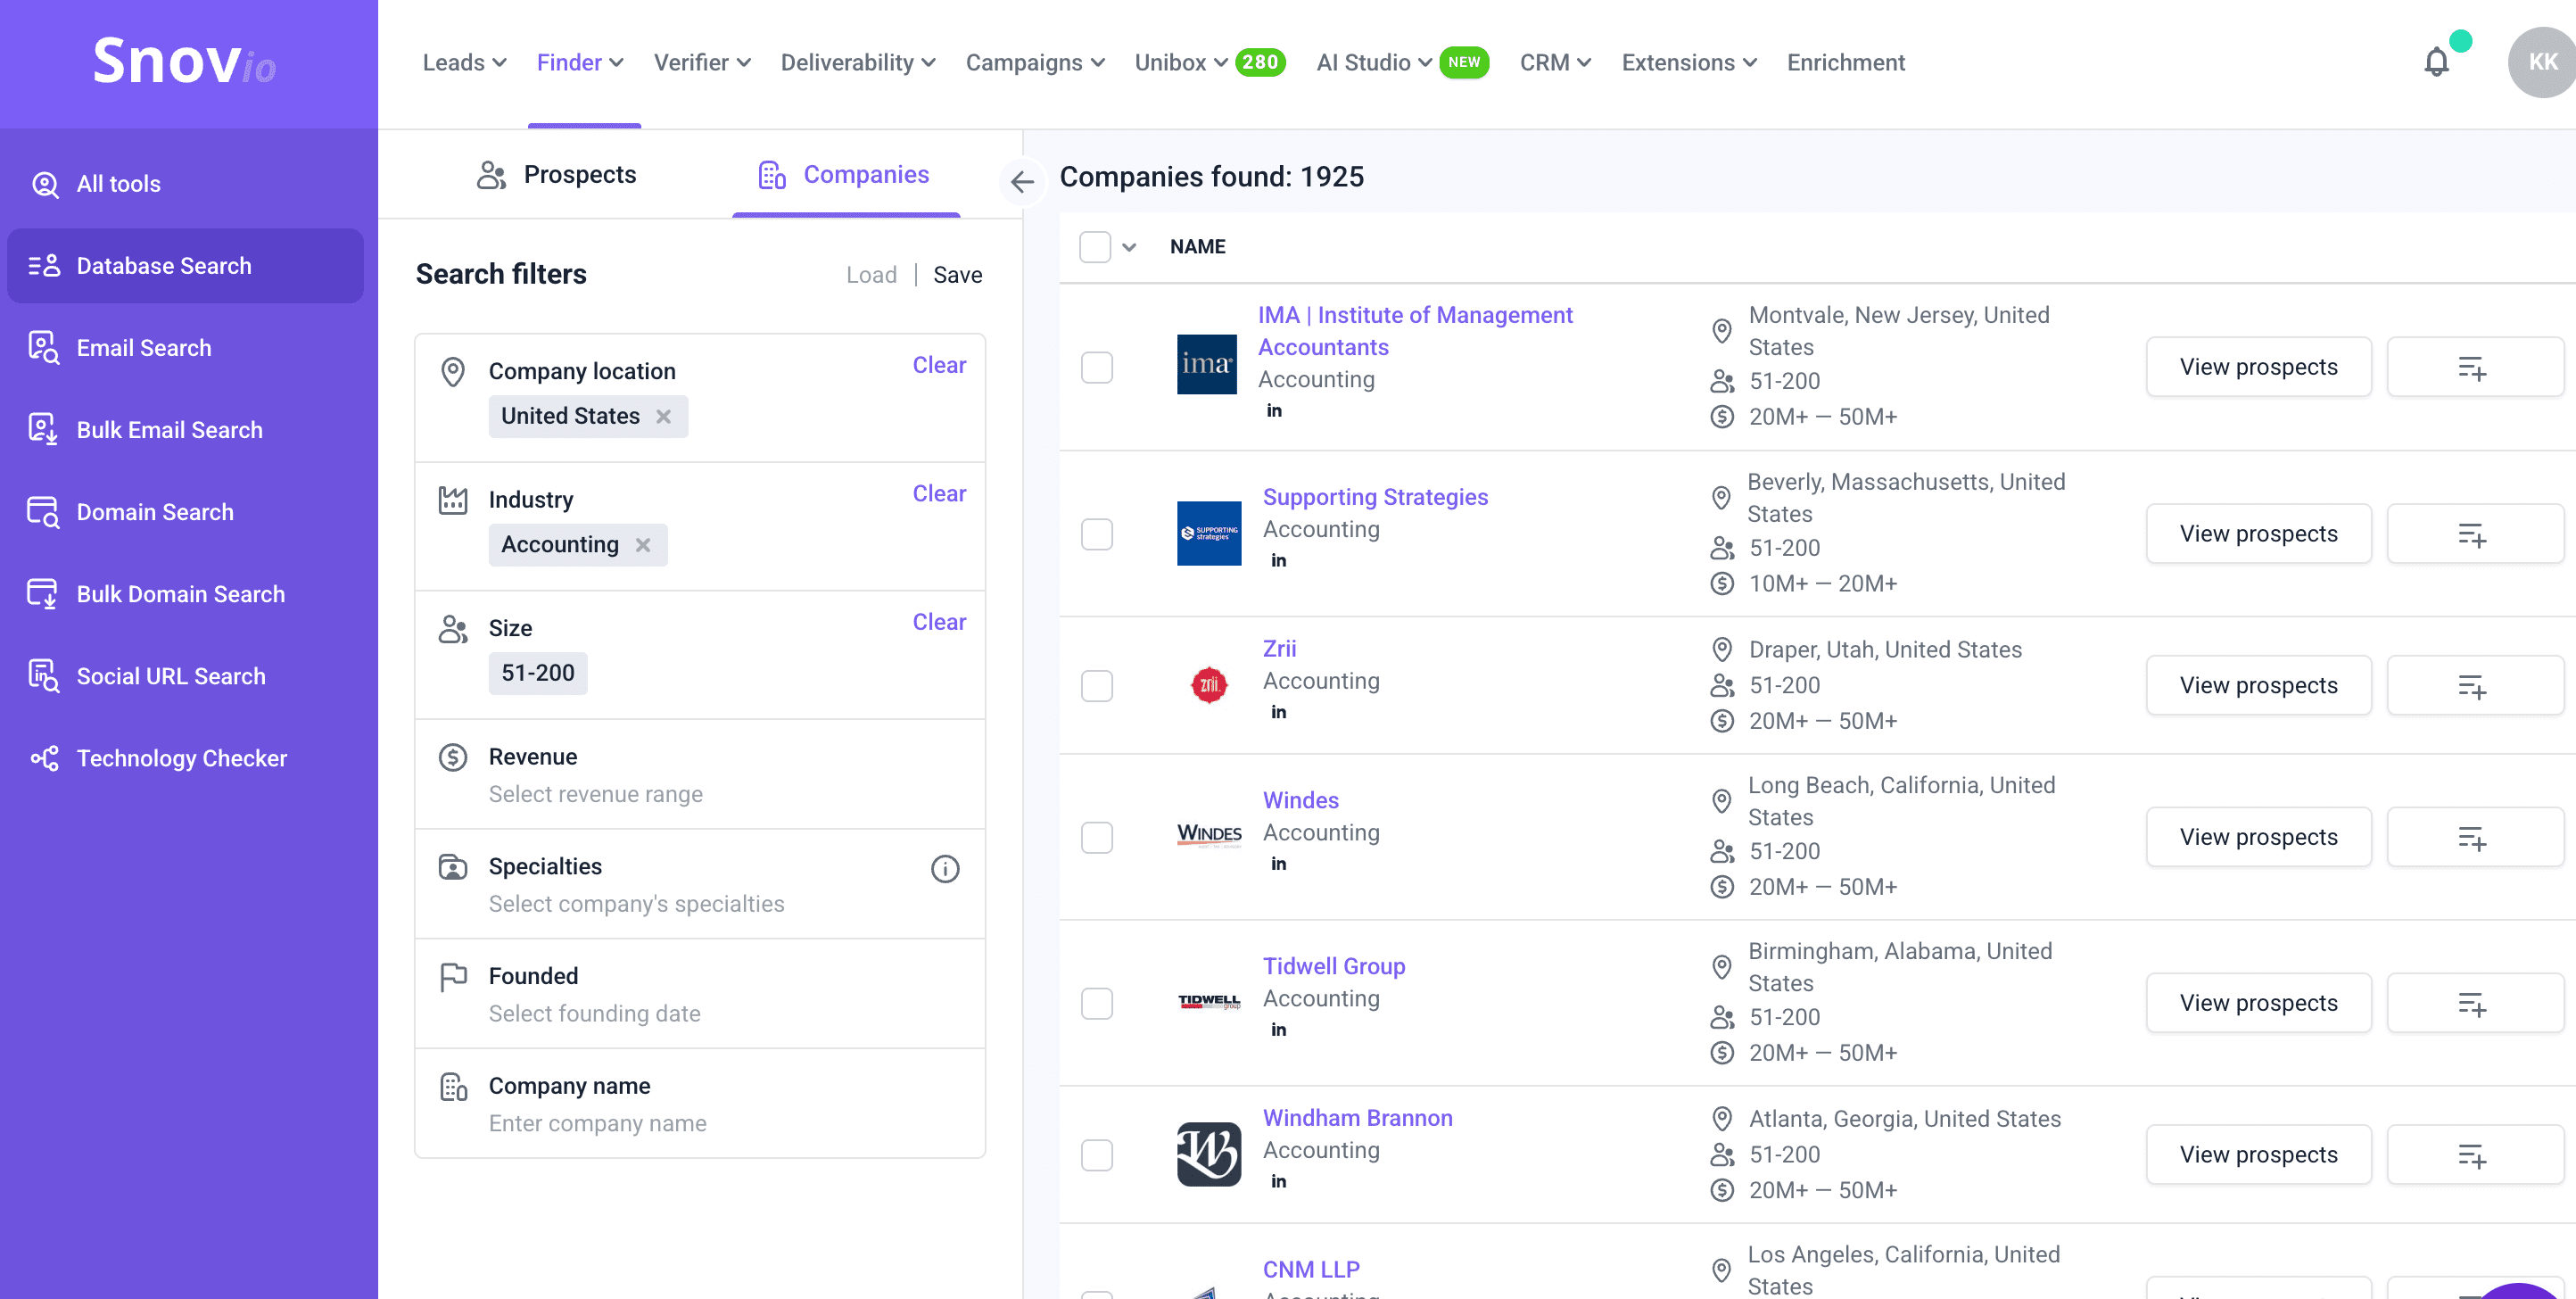Screen dimensions: 2576x1299
Task: Select Database Search in sidebar
Action: [185, 266]
